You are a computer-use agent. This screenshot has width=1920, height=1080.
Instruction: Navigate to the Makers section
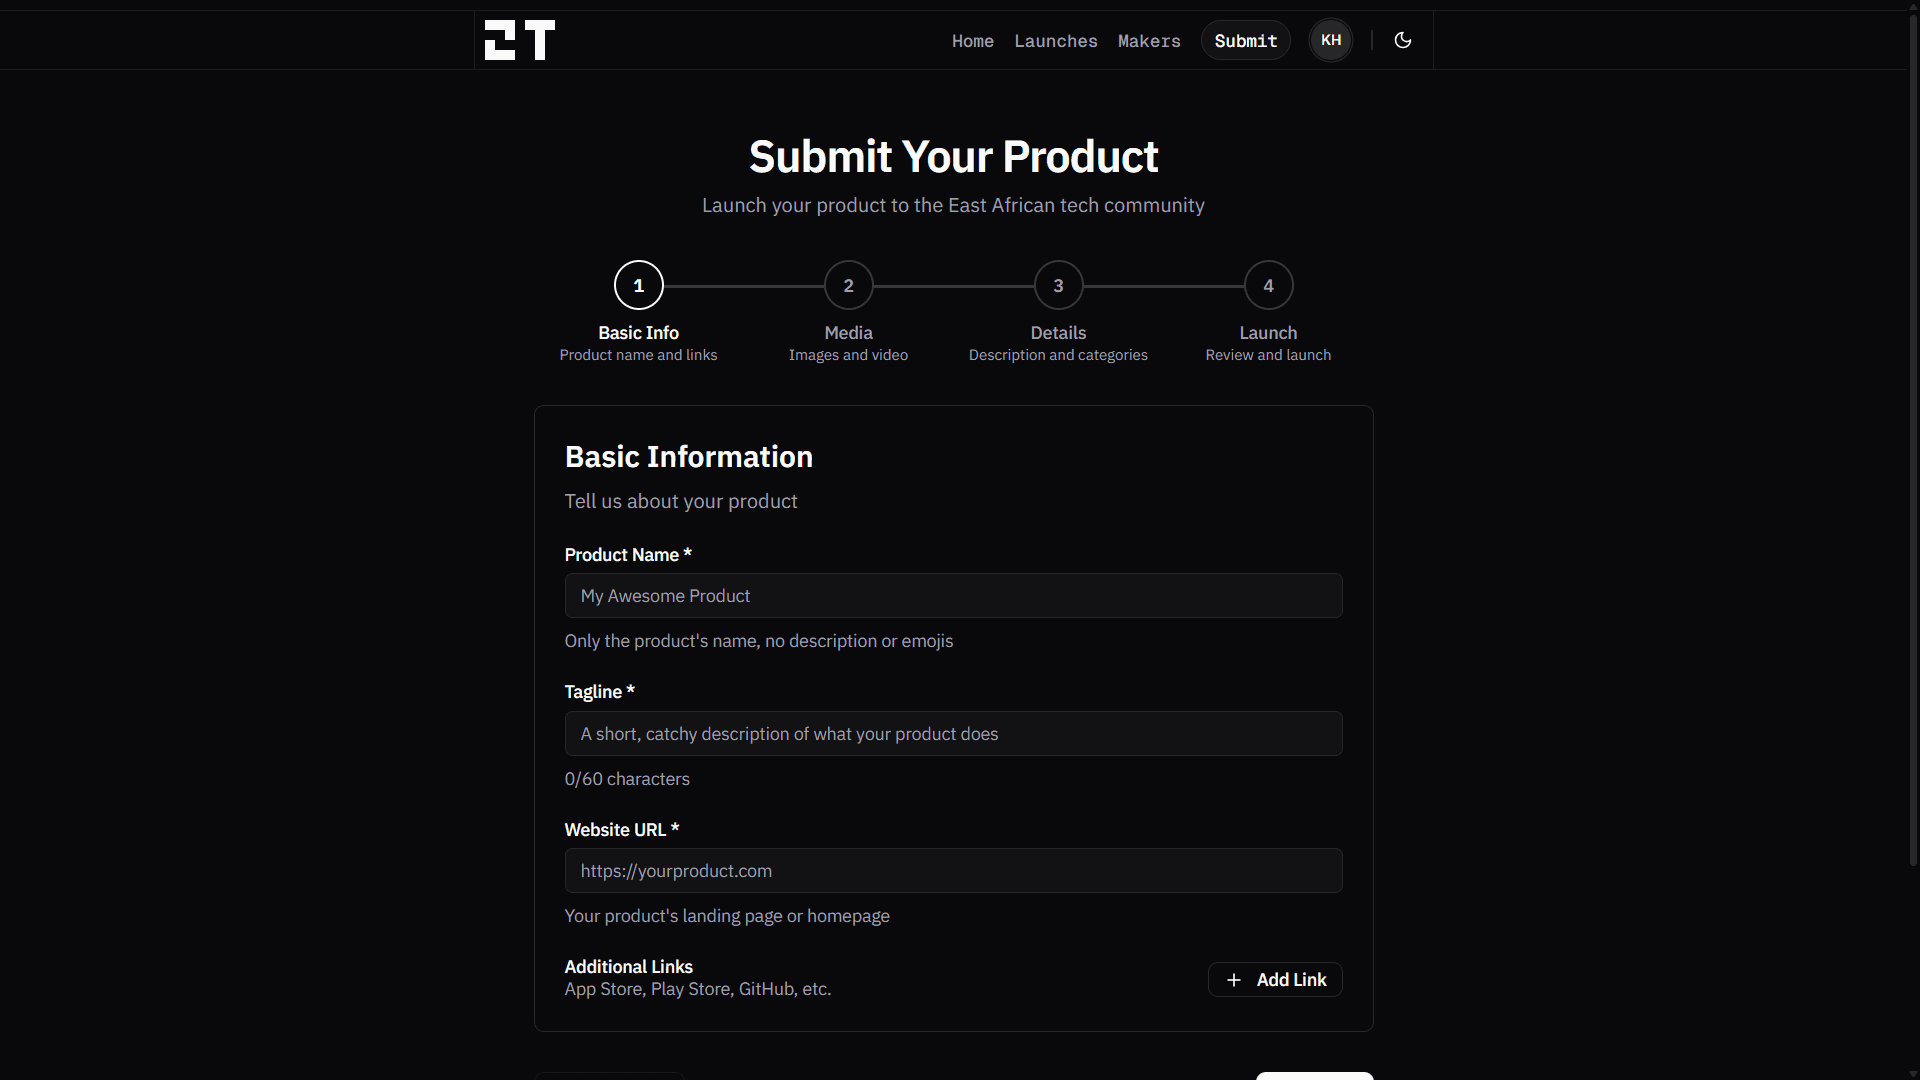tap(1148, 41)
